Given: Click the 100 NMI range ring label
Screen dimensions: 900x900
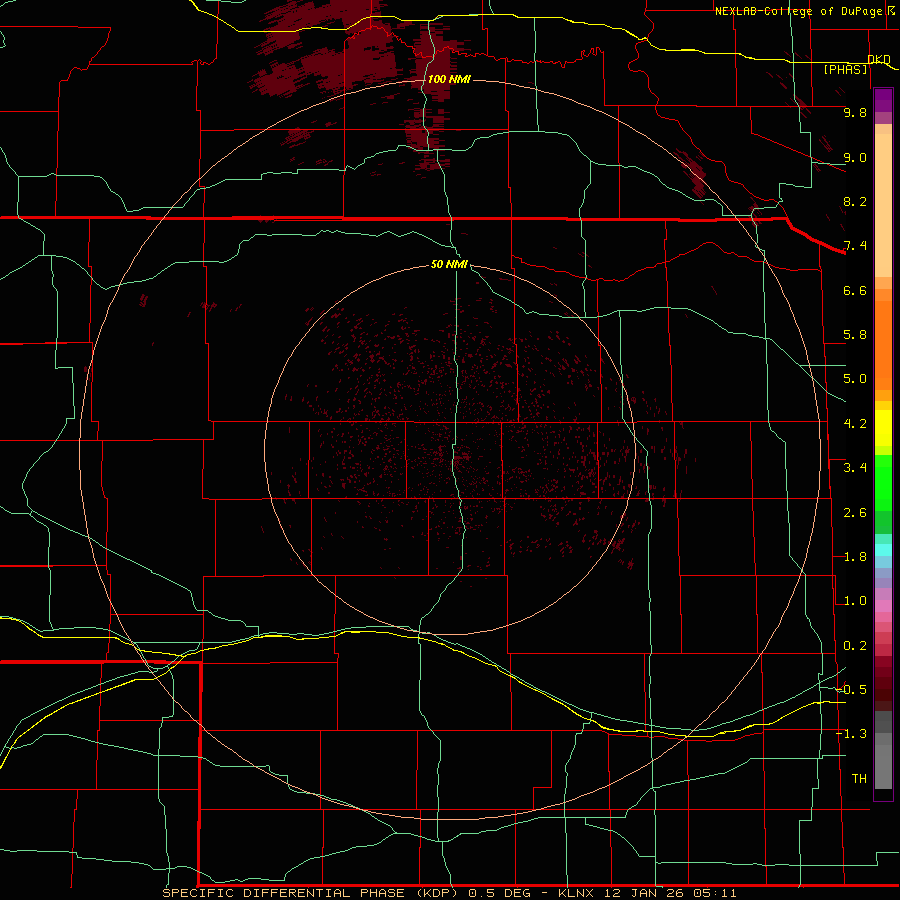Looking at the screenshot, I should click(x=449, y=79).
